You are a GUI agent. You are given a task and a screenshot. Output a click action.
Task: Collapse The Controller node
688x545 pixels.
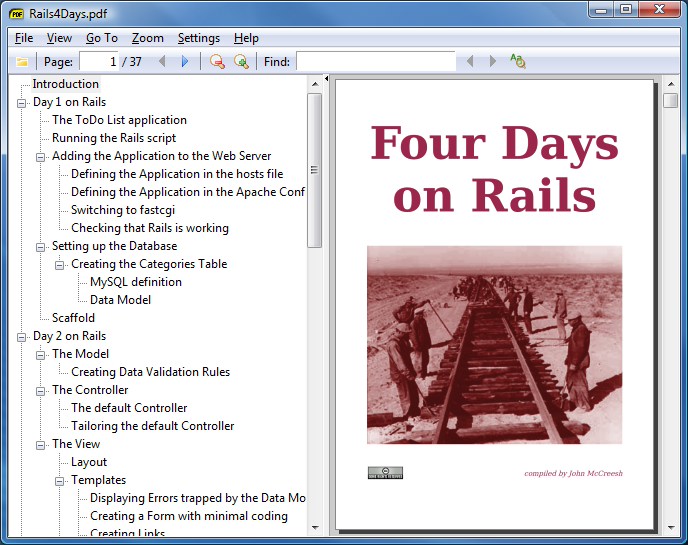coord(40,391)
